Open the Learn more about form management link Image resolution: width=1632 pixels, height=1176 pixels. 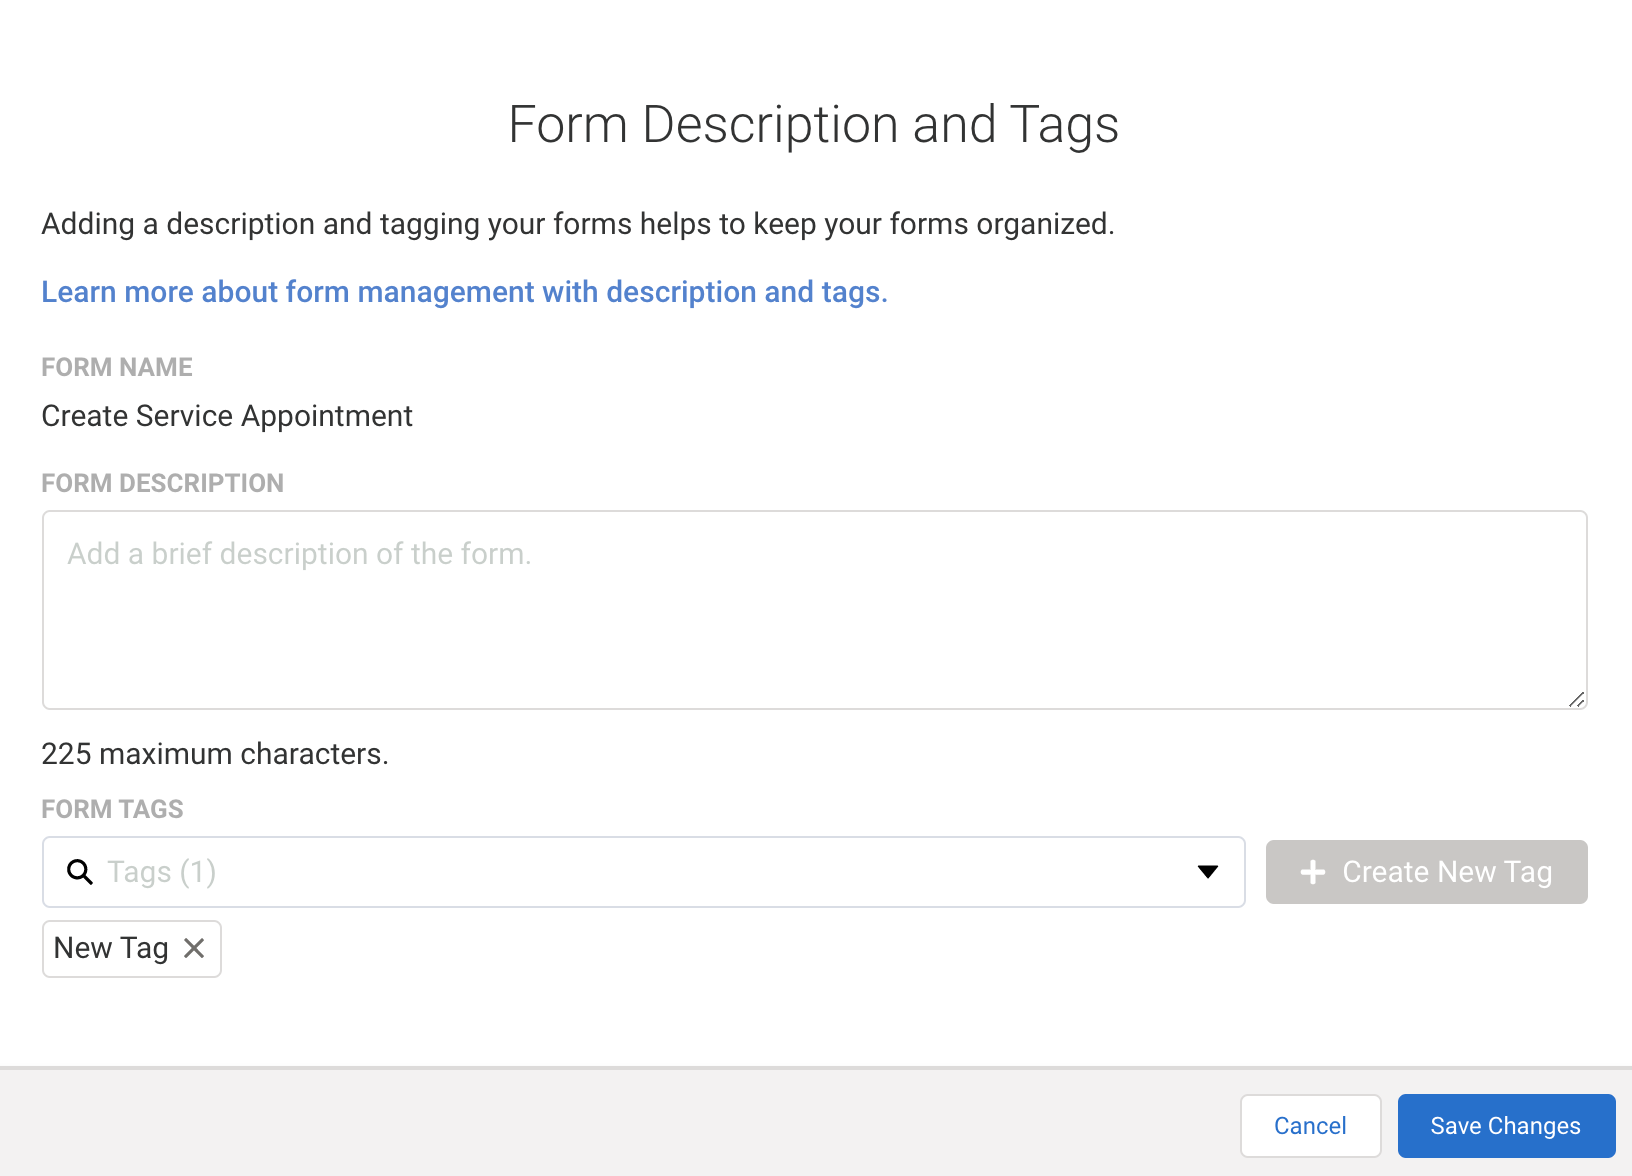[x=464, y=292]
